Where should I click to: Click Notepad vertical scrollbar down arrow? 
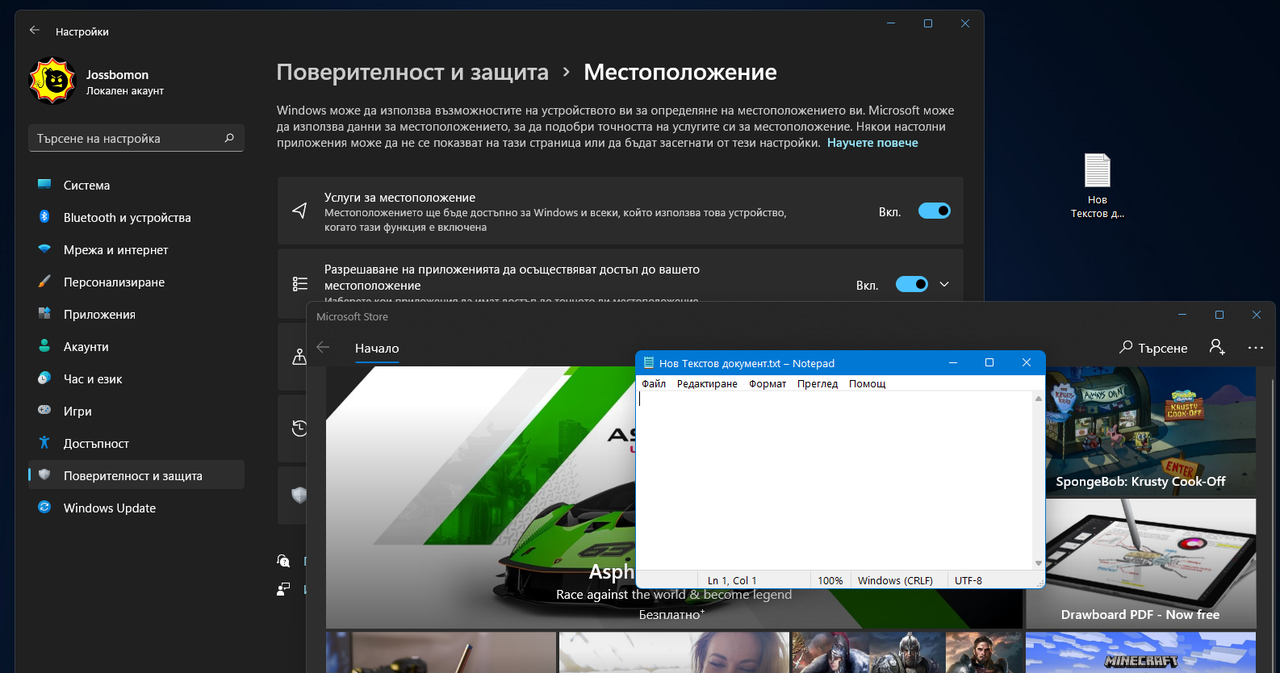pos(1039,563)
